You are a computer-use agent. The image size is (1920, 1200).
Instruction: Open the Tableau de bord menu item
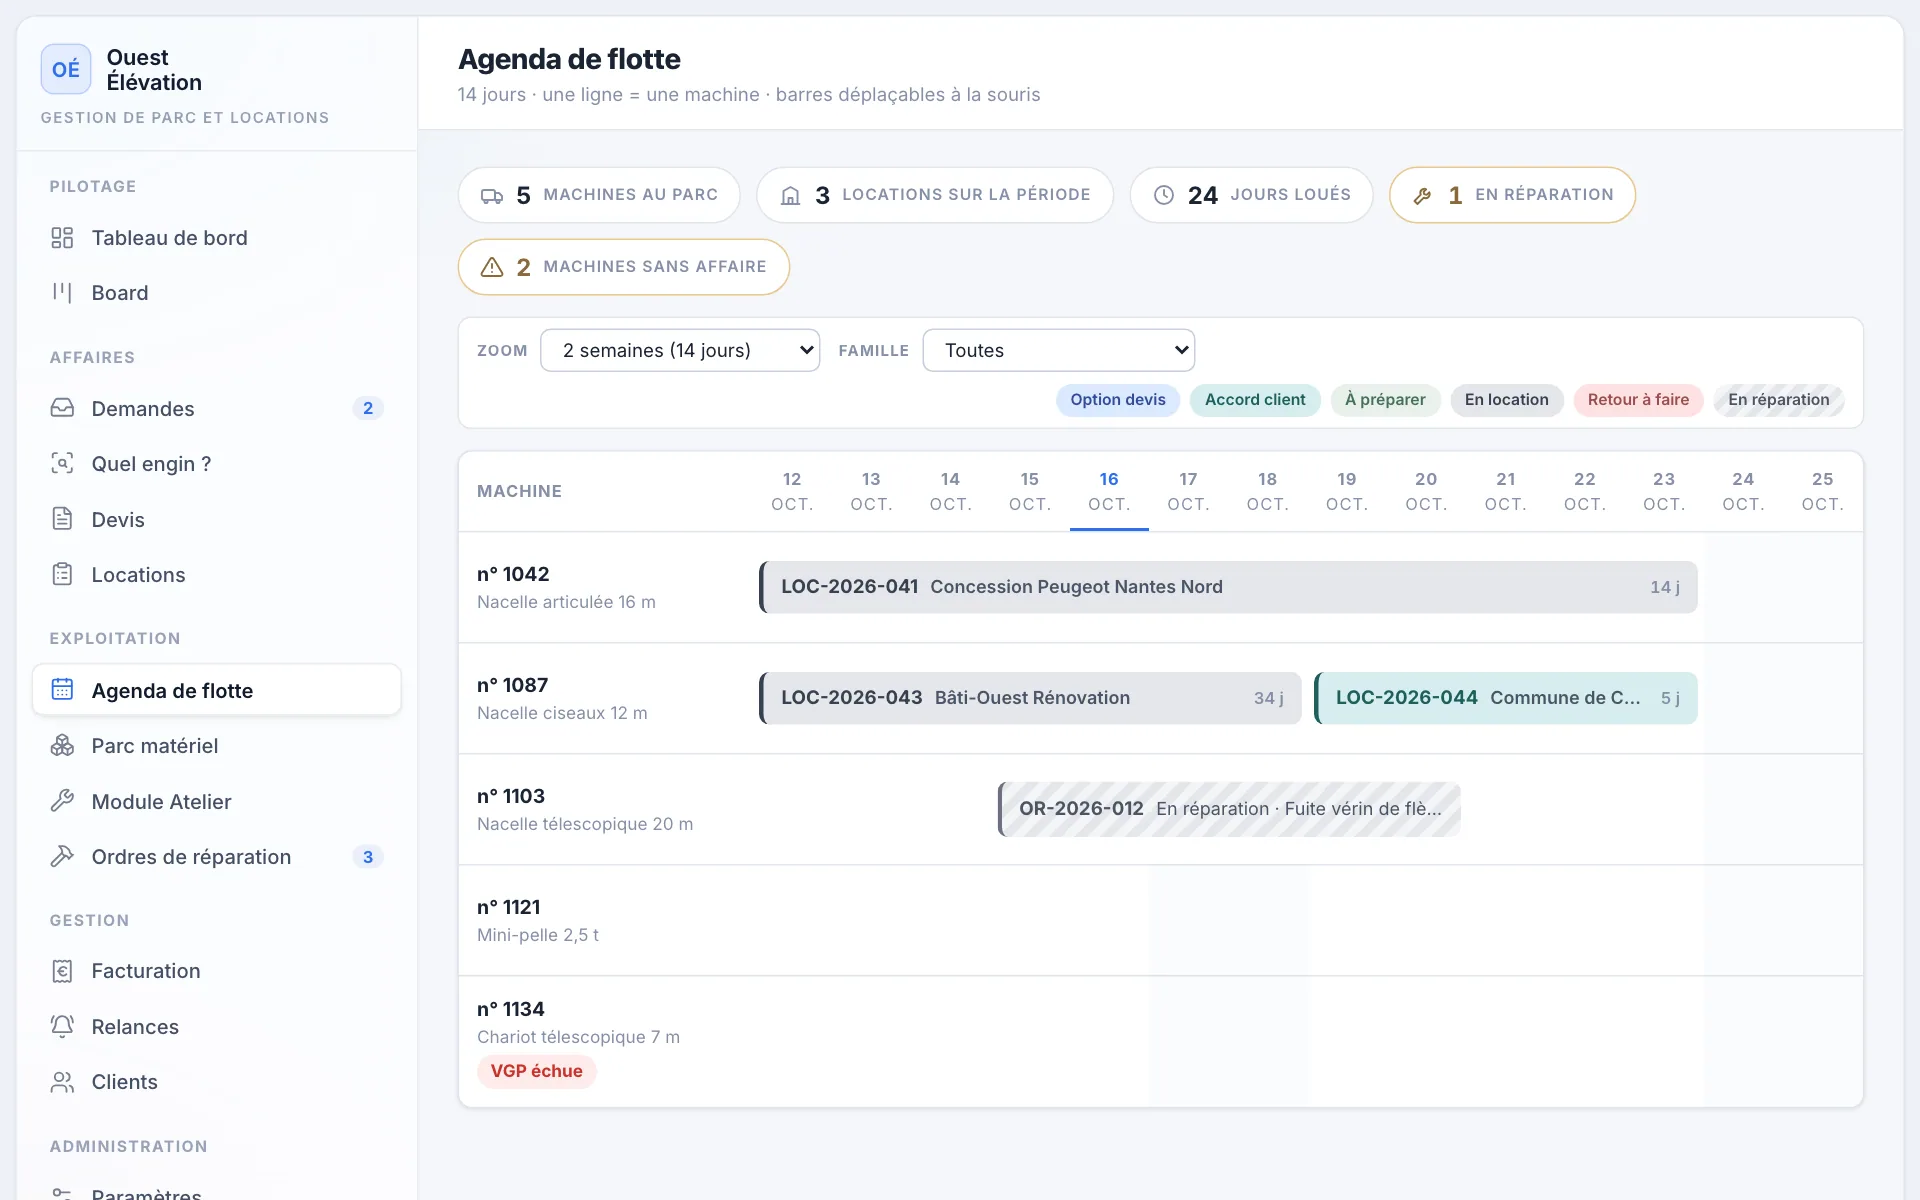pos(217,238)
